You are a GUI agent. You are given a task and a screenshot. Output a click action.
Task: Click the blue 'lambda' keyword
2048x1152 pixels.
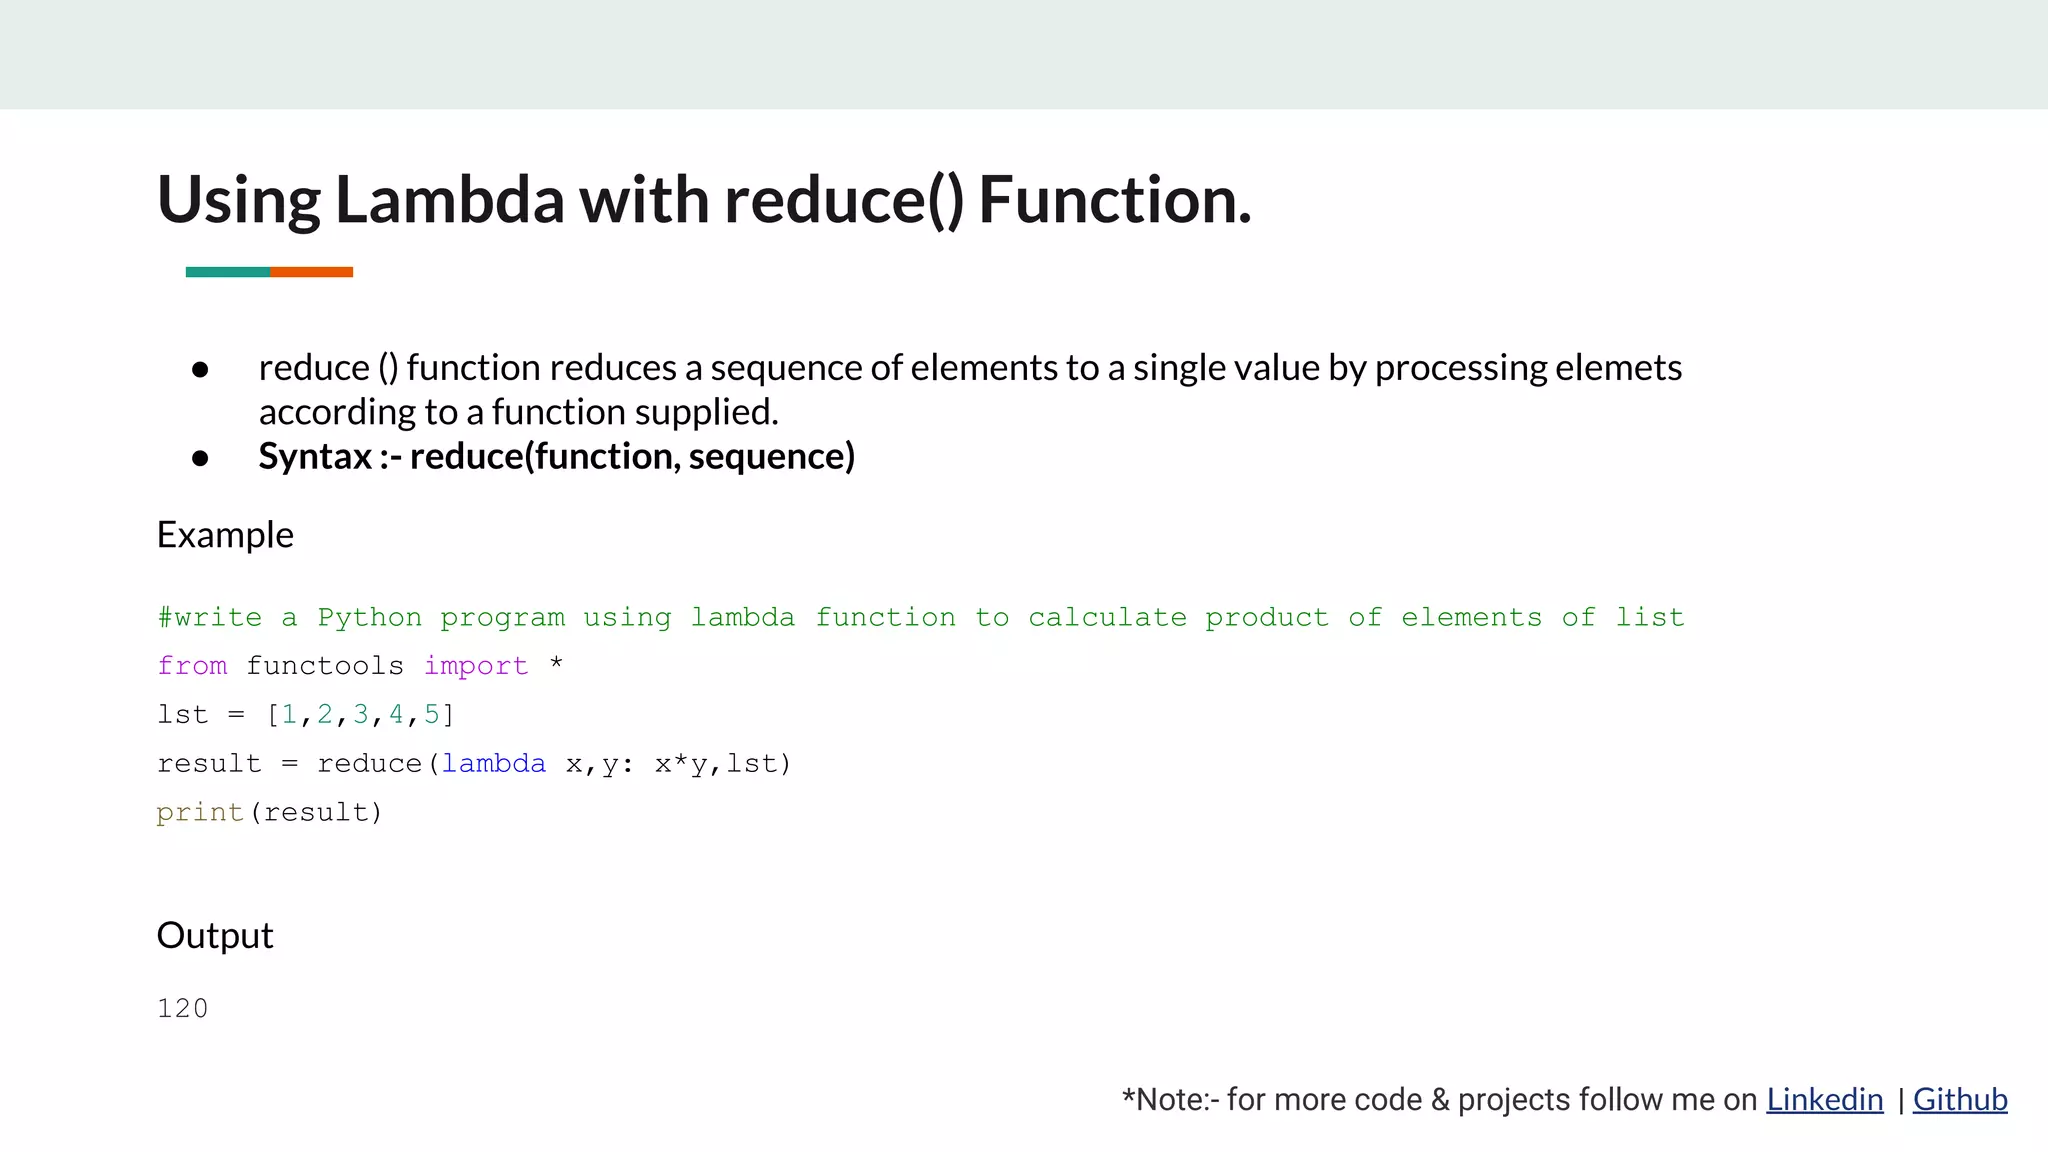coord(494,764)
